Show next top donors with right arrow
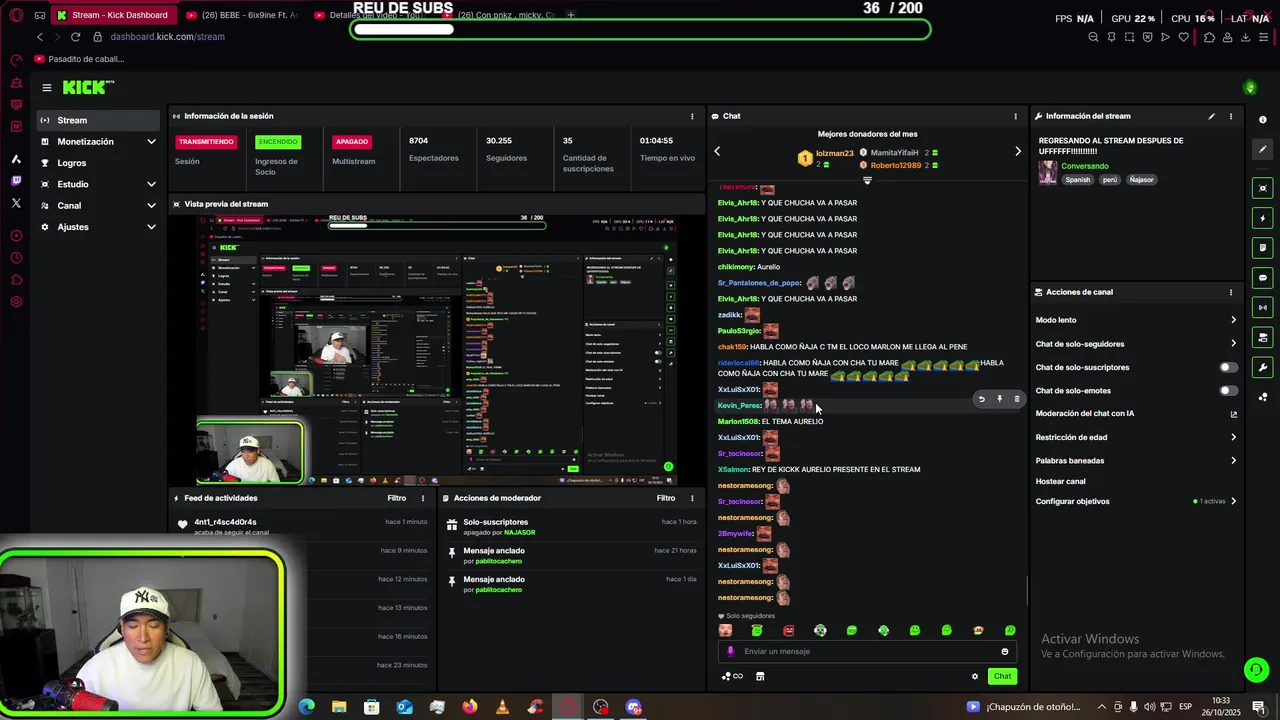1280x720 pixels. [1018, 151]
